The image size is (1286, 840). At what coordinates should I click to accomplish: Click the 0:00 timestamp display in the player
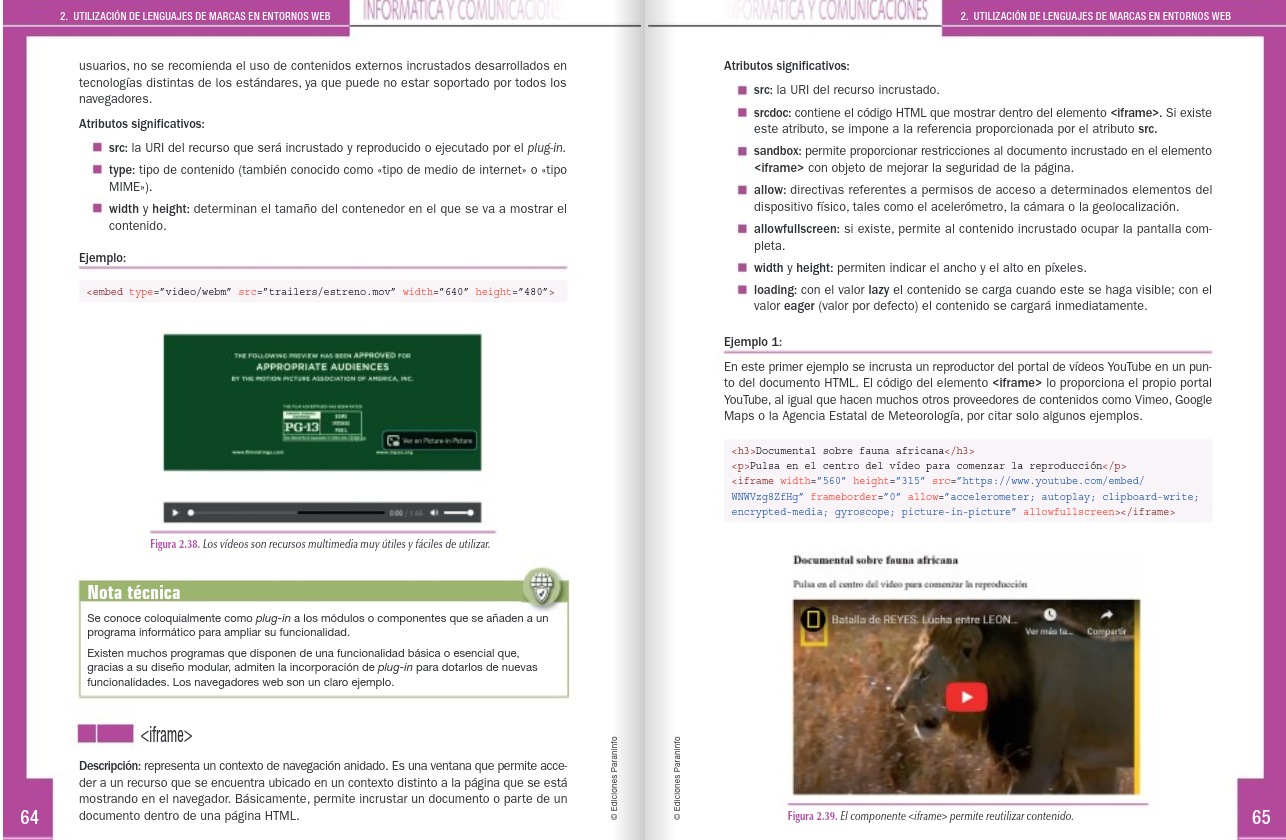coord(396,512)
